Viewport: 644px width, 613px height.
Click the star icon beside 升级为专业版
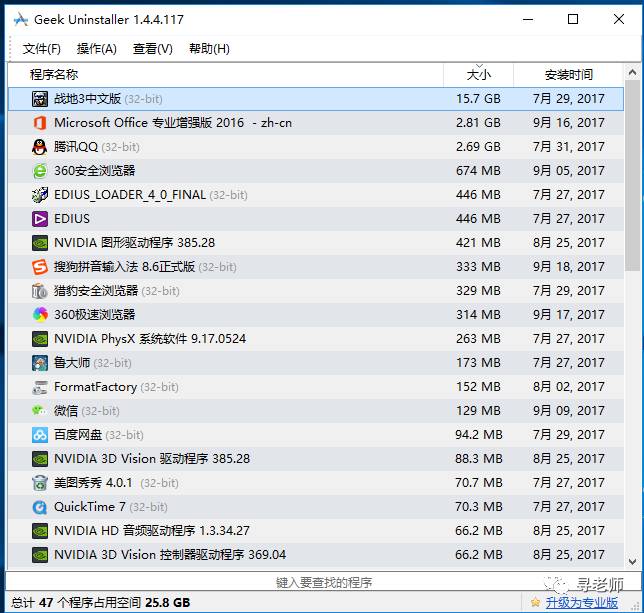(535, 603)
